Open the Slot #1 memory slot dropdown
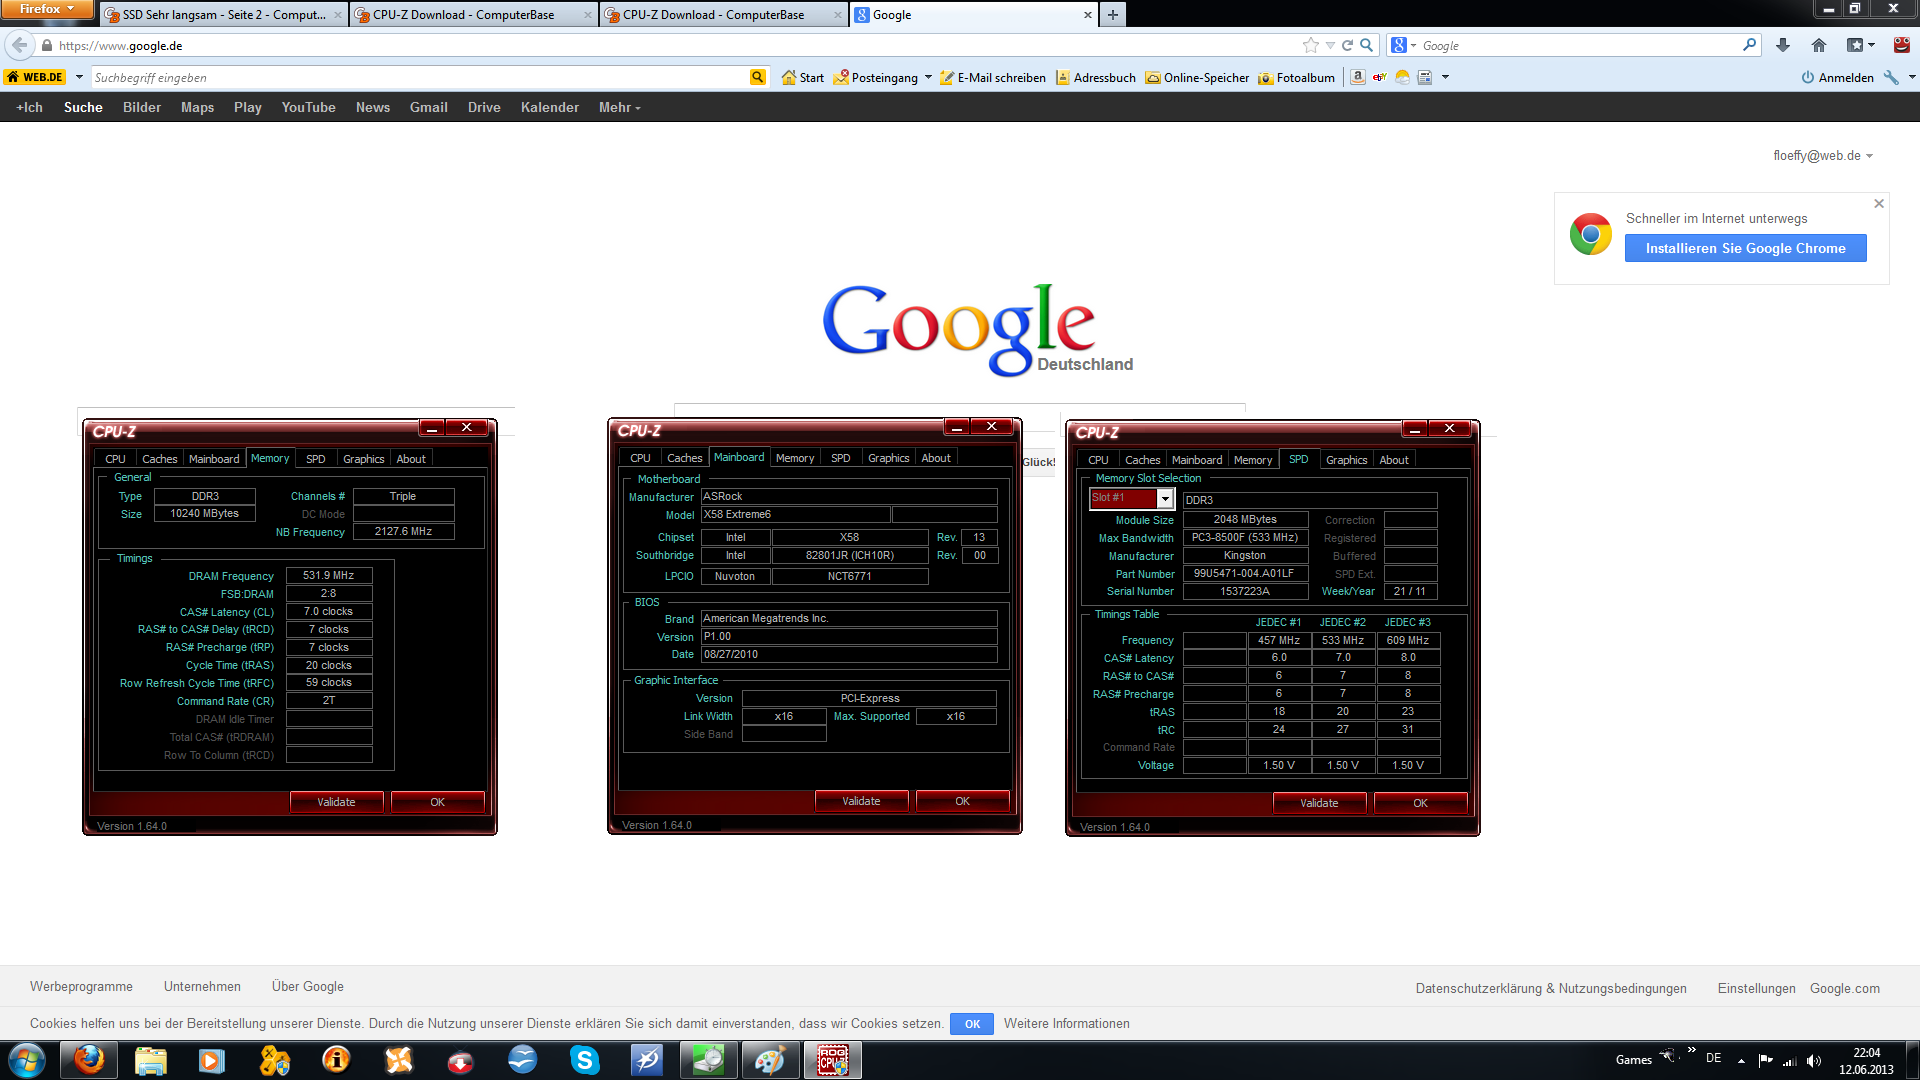Screen dimensions: 1920x1080 point(1165,498)
